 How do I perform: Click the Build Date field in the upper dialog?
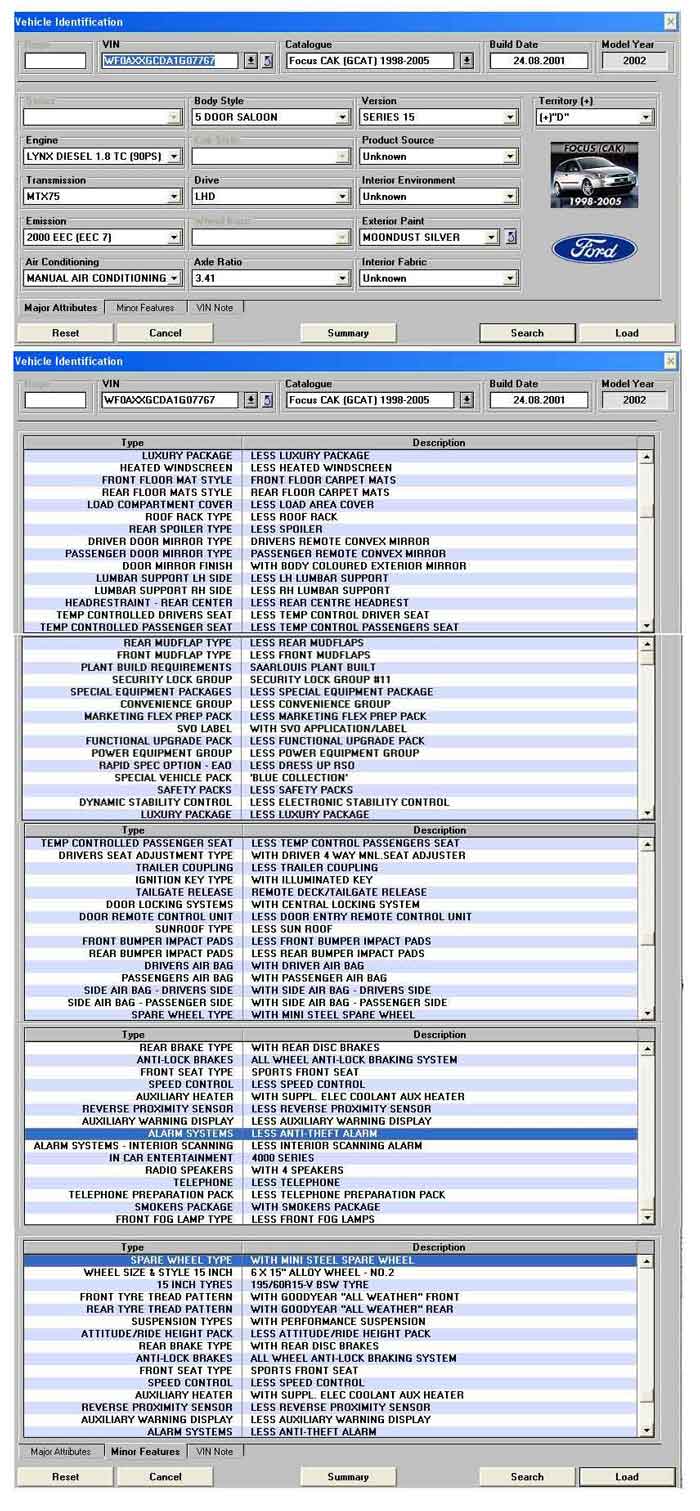pos(539,61)
